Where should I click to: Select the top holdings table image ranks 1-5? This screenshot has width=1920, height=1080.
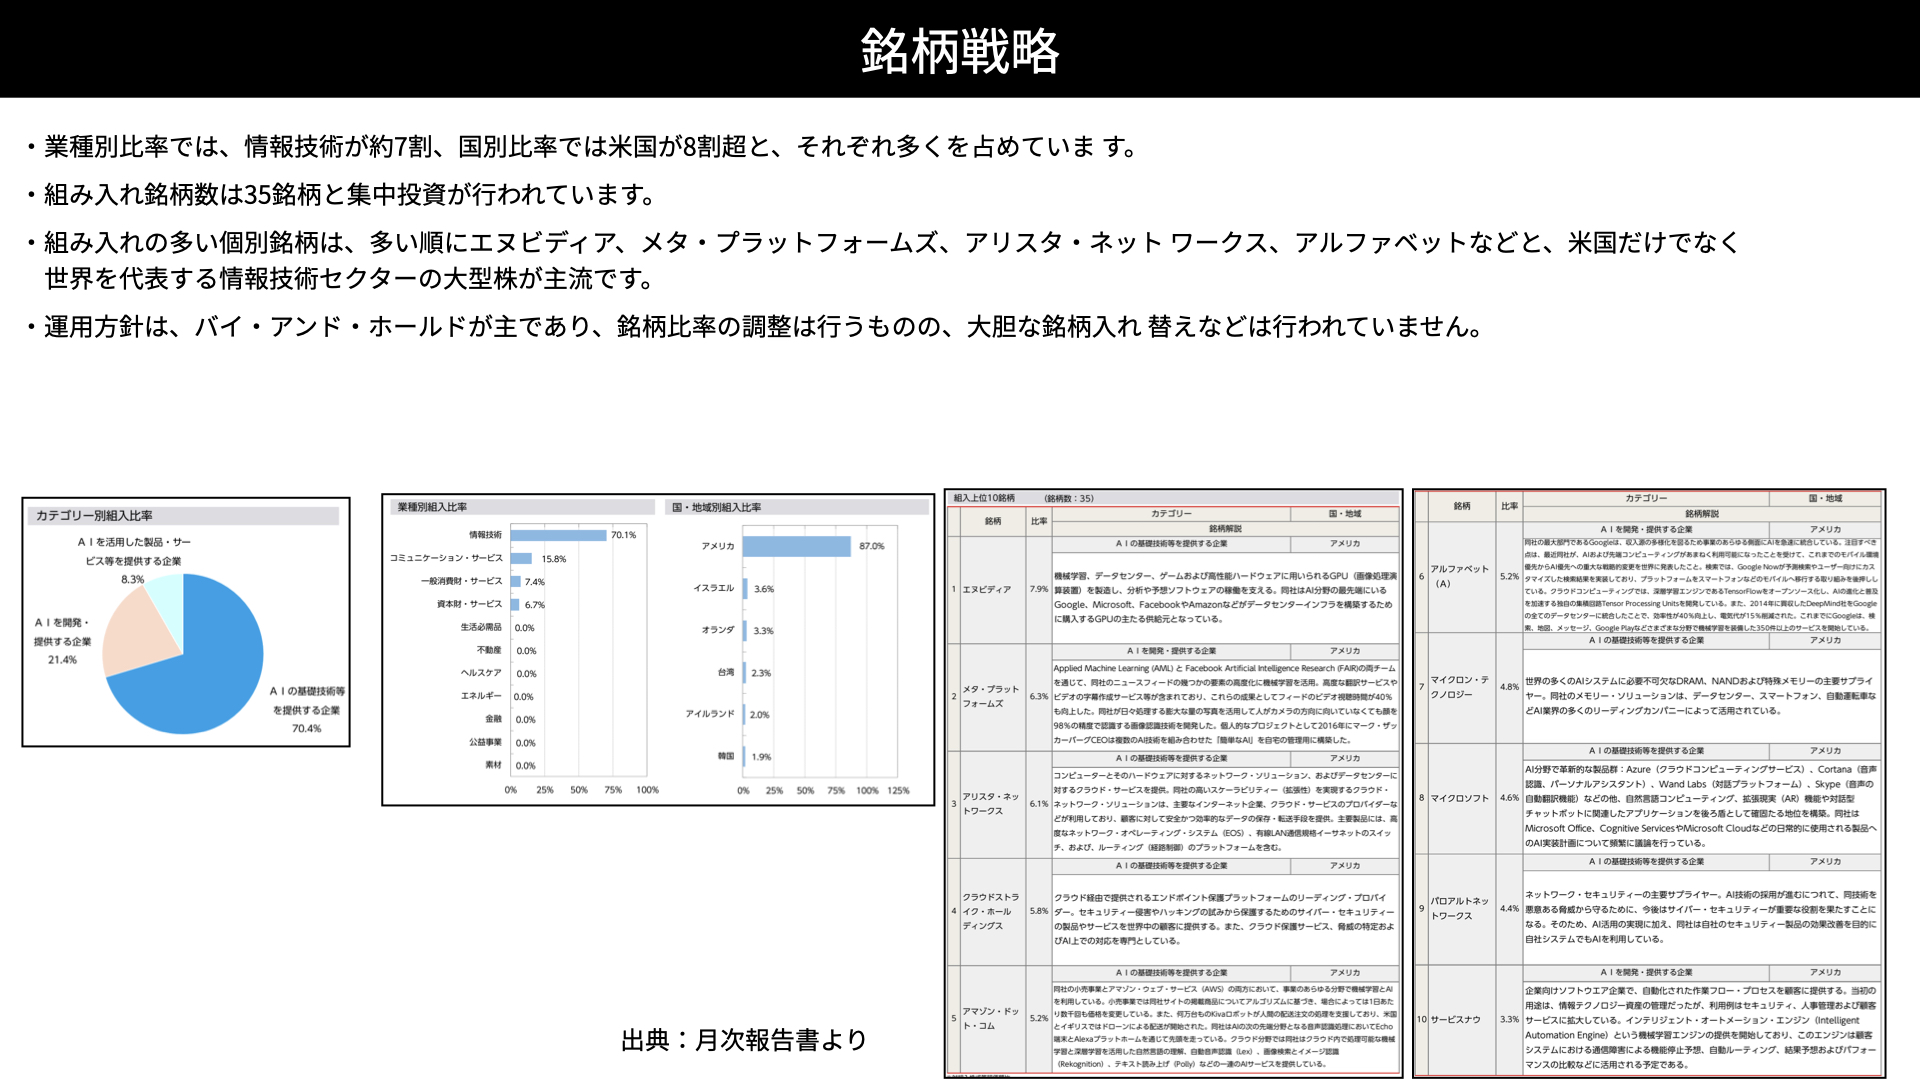tap(1174, 784)
